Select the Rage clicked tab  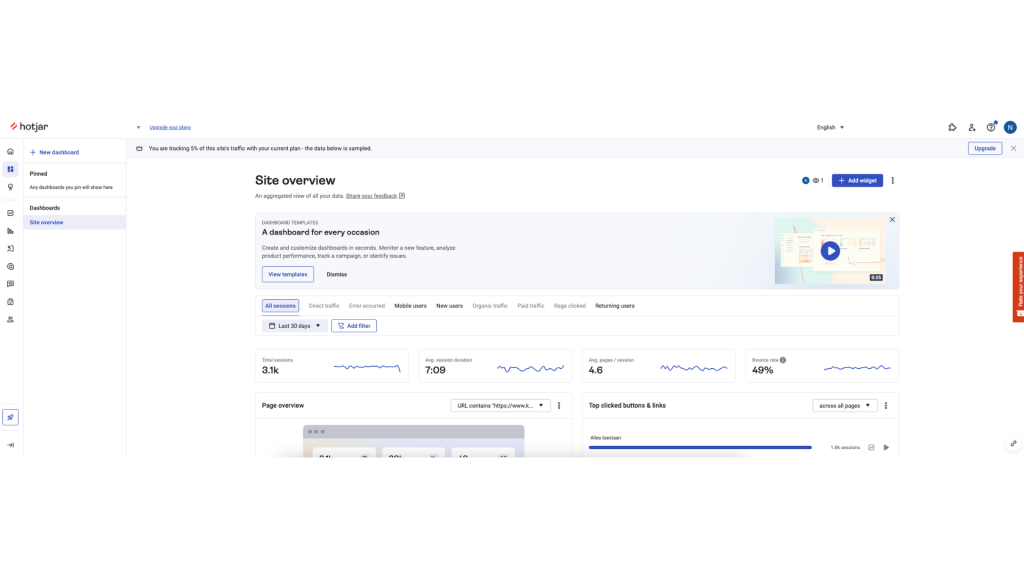click(569, 306)
